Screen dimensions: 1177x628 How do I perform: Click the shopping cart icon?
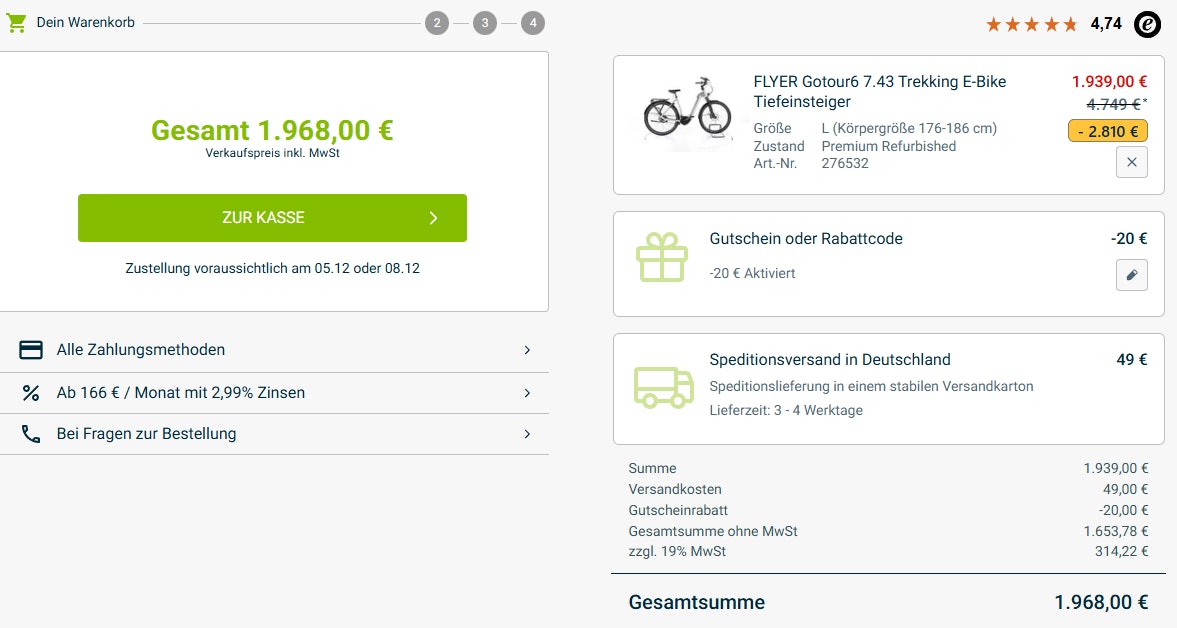(x=16, y=22)
